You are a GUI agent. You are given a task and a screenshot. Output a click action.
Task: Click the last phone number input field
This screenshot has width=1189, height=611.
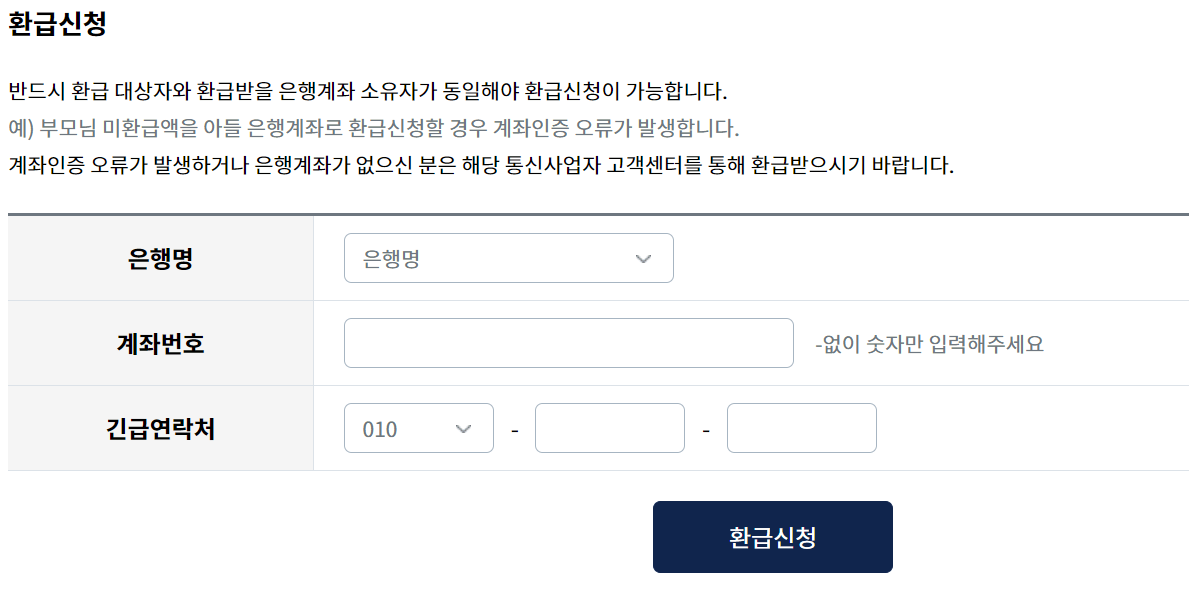(x=801, y=427)
